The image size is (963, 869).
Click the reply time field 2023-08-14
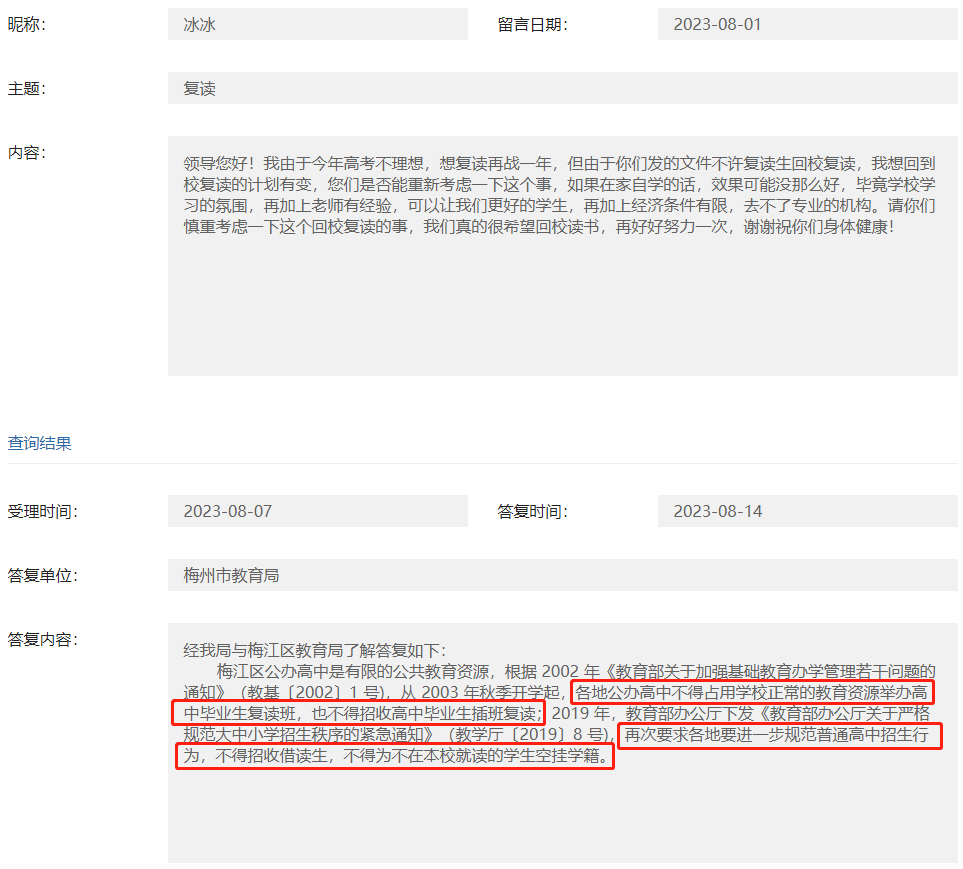pos(808,511)
